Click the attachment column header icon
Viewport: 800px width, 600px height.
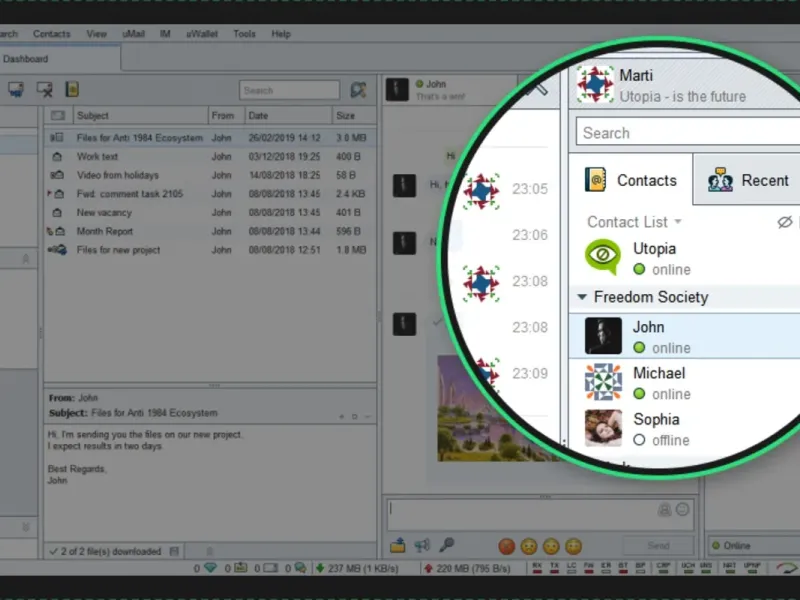click(x=58, y=115)
